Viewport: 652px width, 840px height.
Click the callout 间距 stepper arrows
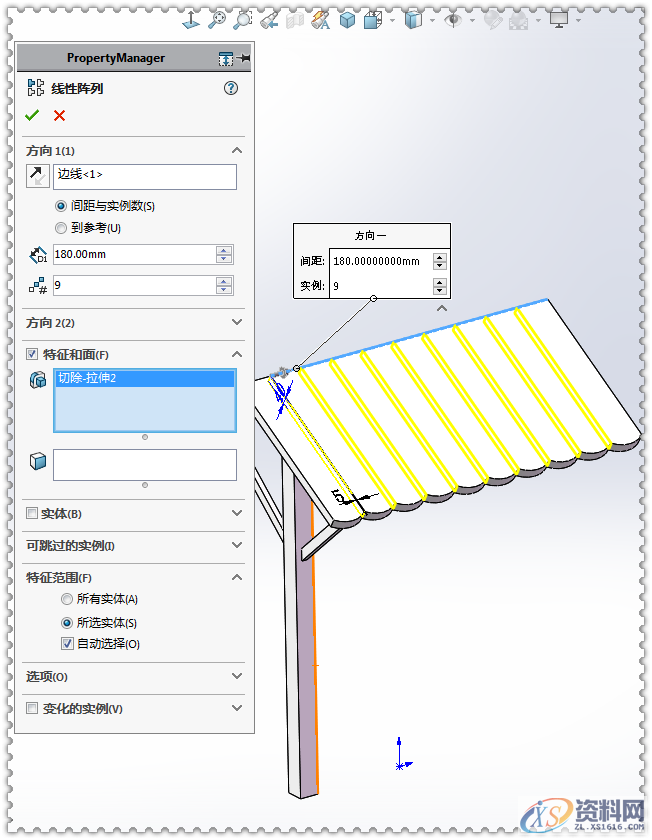(440, 261)
